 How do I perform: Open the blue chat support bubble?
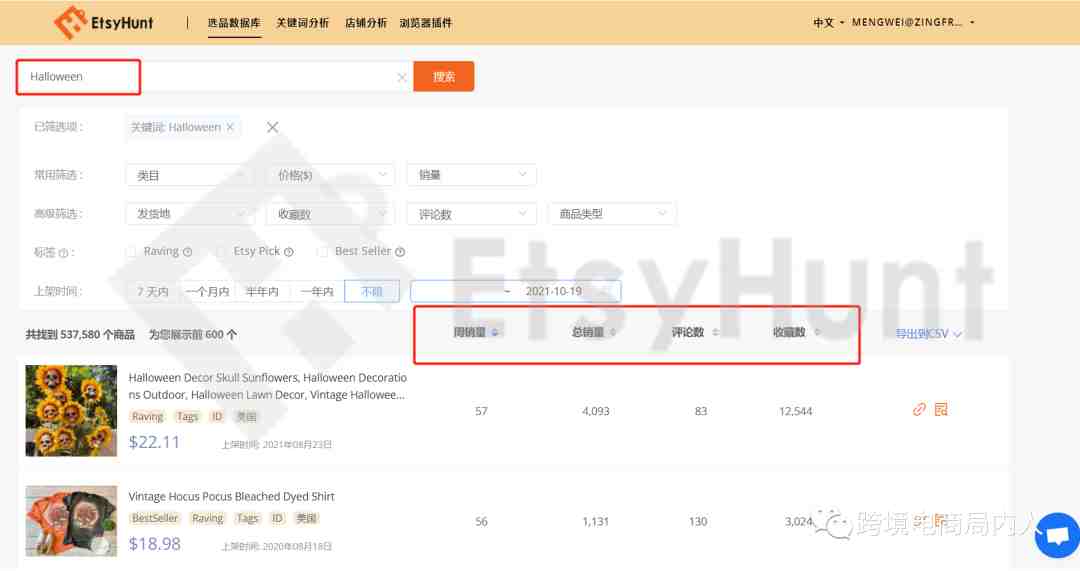click(x=1057, y=535)
